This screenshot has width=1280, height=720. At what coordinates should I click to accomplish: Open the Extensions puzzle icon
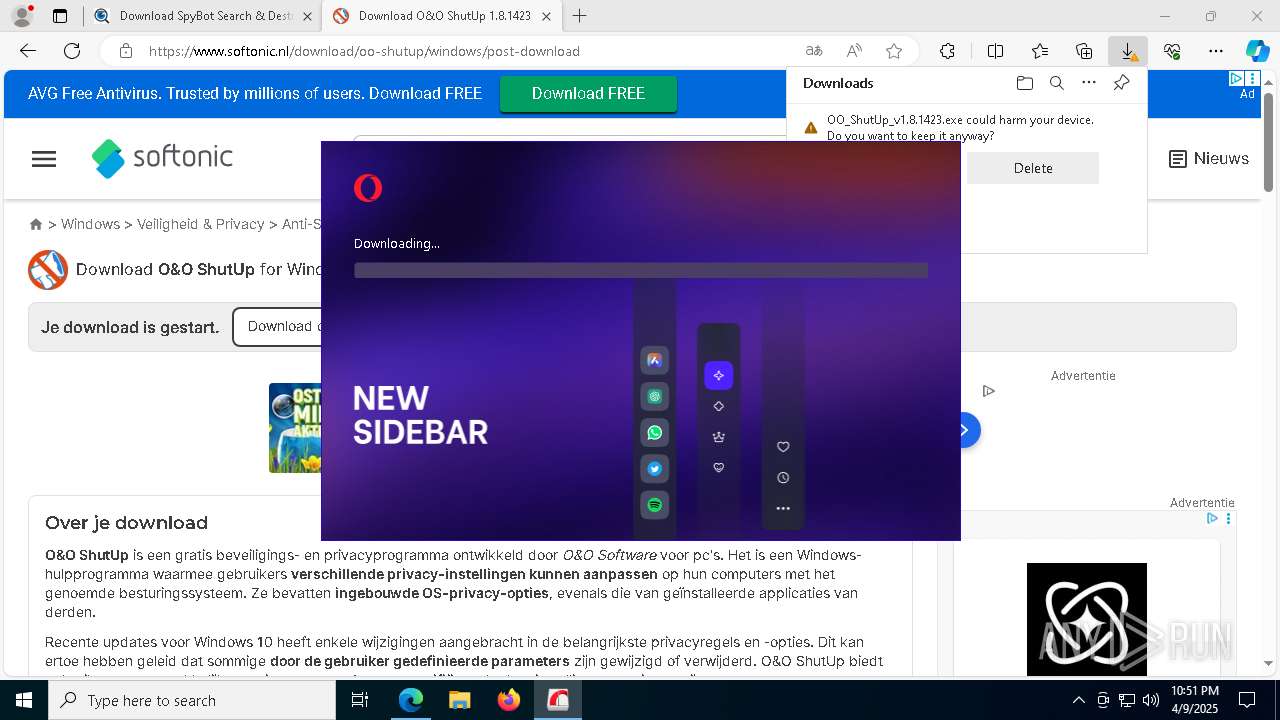[x=947, y=51]
